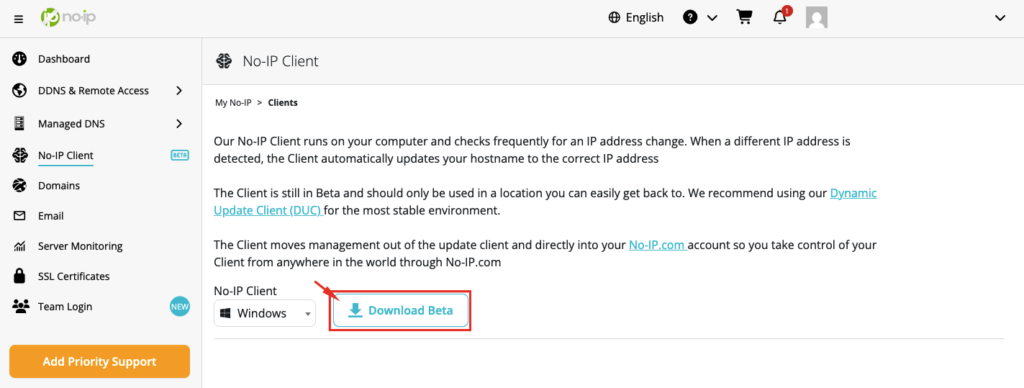The height and width of the screenshot is (388, 1024).
Task: Click the Download Beta button
Action: click(400, 311)
